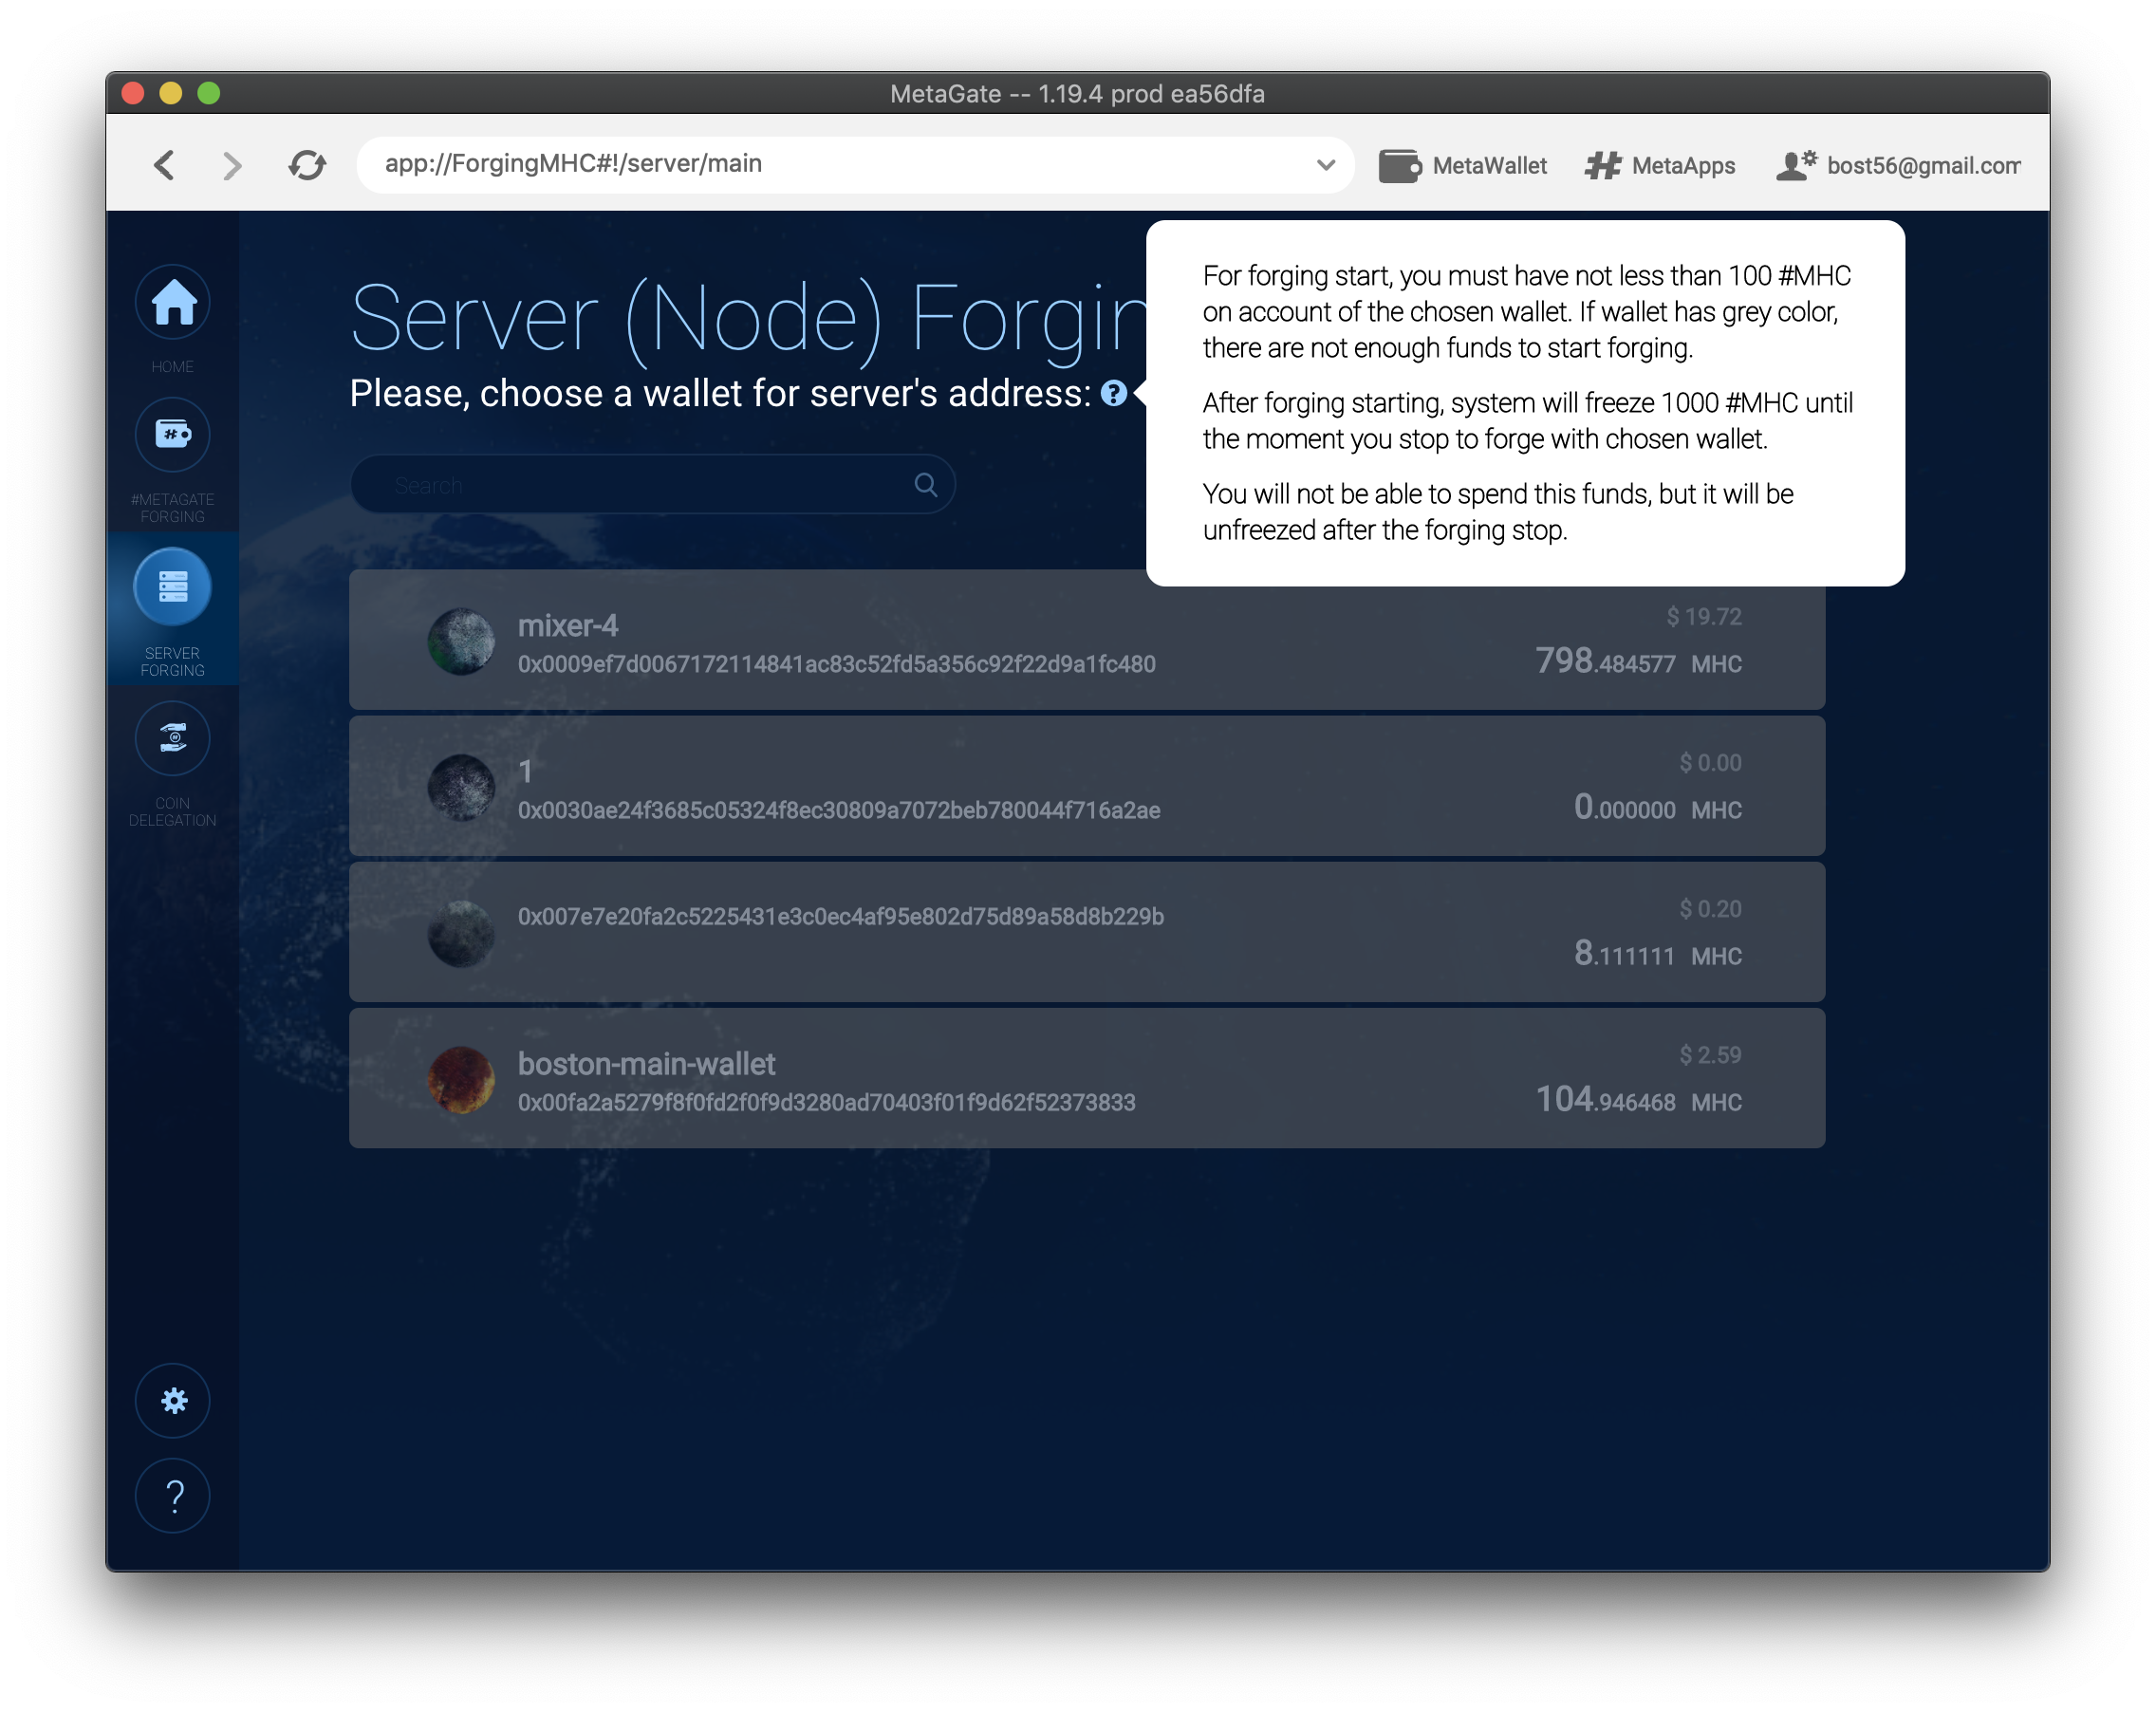Open Coin Delegation section
2156x1712 pixels.
tap(173, 739)
